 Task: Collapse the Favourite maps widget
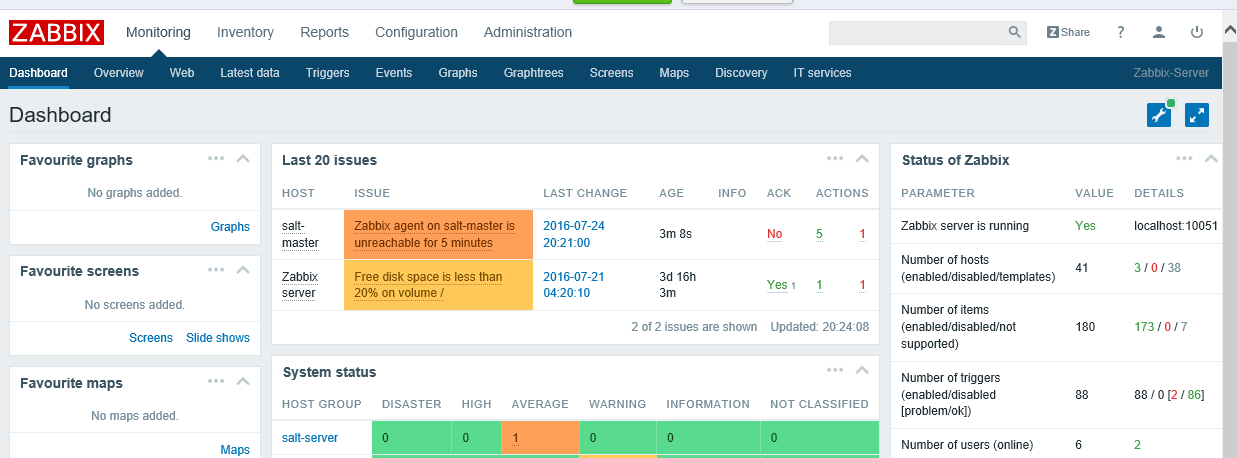pos(243,381)
